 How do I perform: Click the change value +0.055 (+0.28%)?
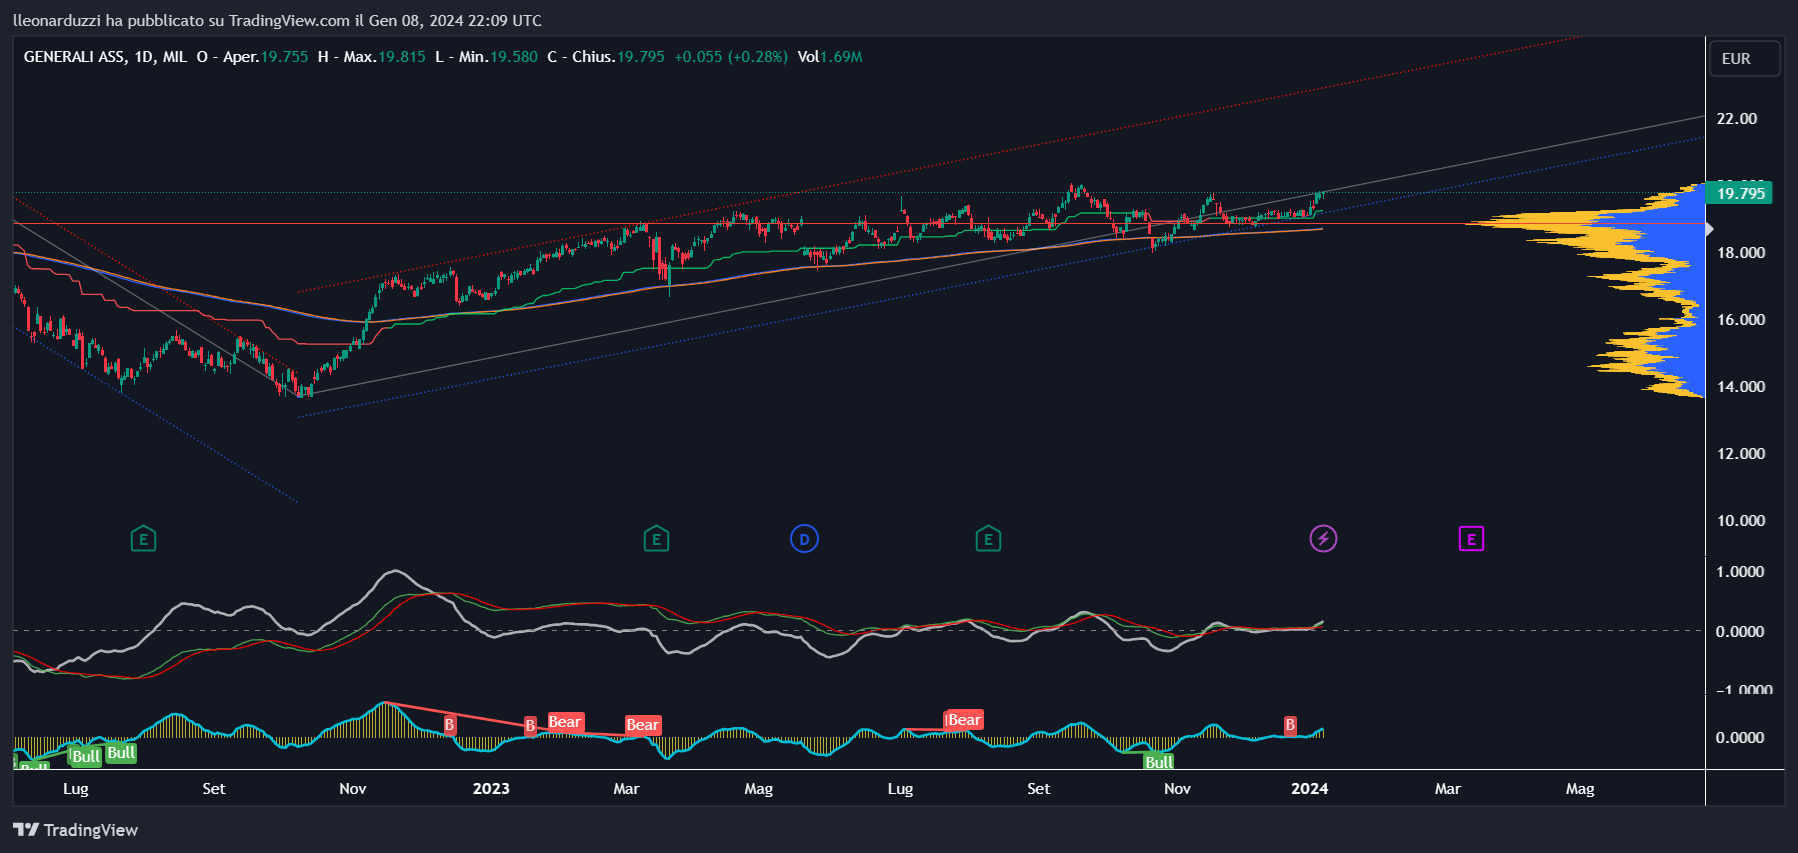tap(731, 57)
